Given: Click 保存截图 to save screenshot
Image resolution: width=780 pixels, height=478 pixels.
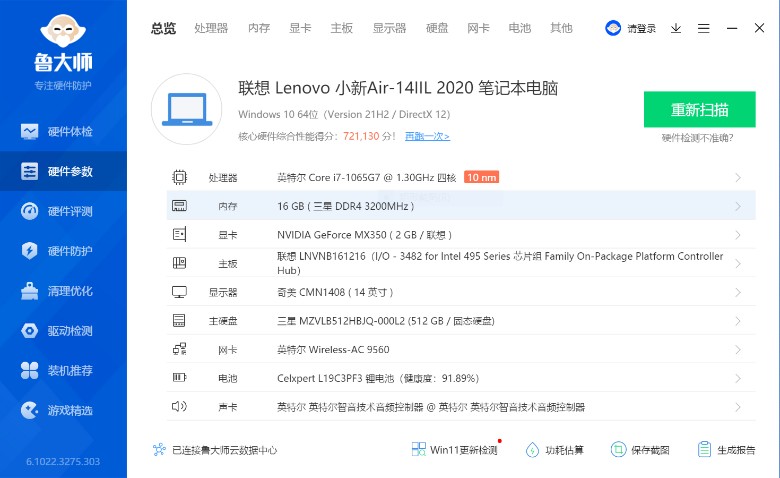Looking at the screenshot, I should (x=640, y=450).
